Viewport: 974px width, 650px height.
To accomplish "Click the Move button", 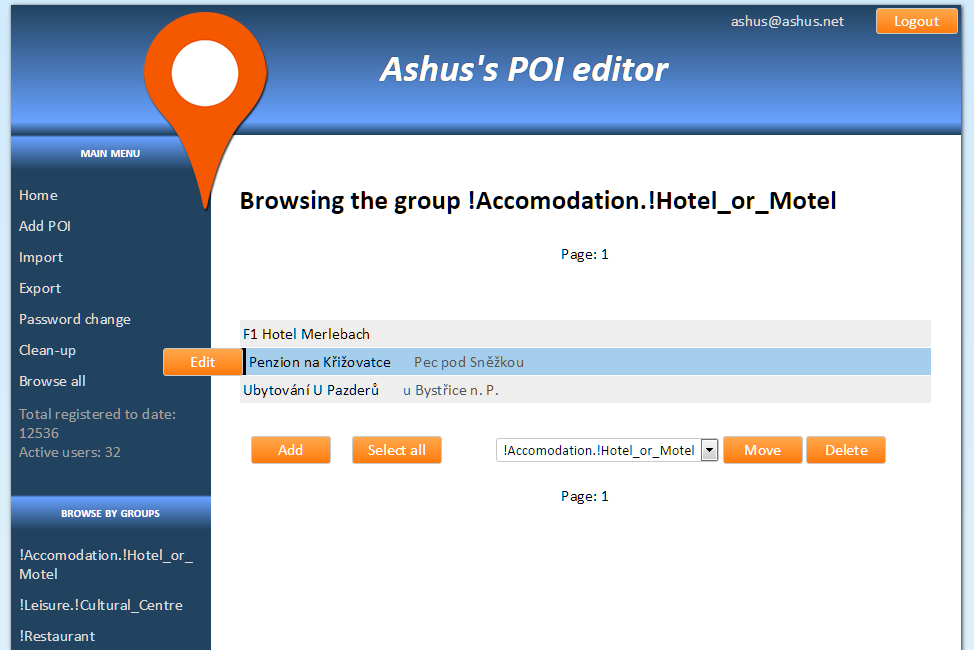I will coord(762,450).
